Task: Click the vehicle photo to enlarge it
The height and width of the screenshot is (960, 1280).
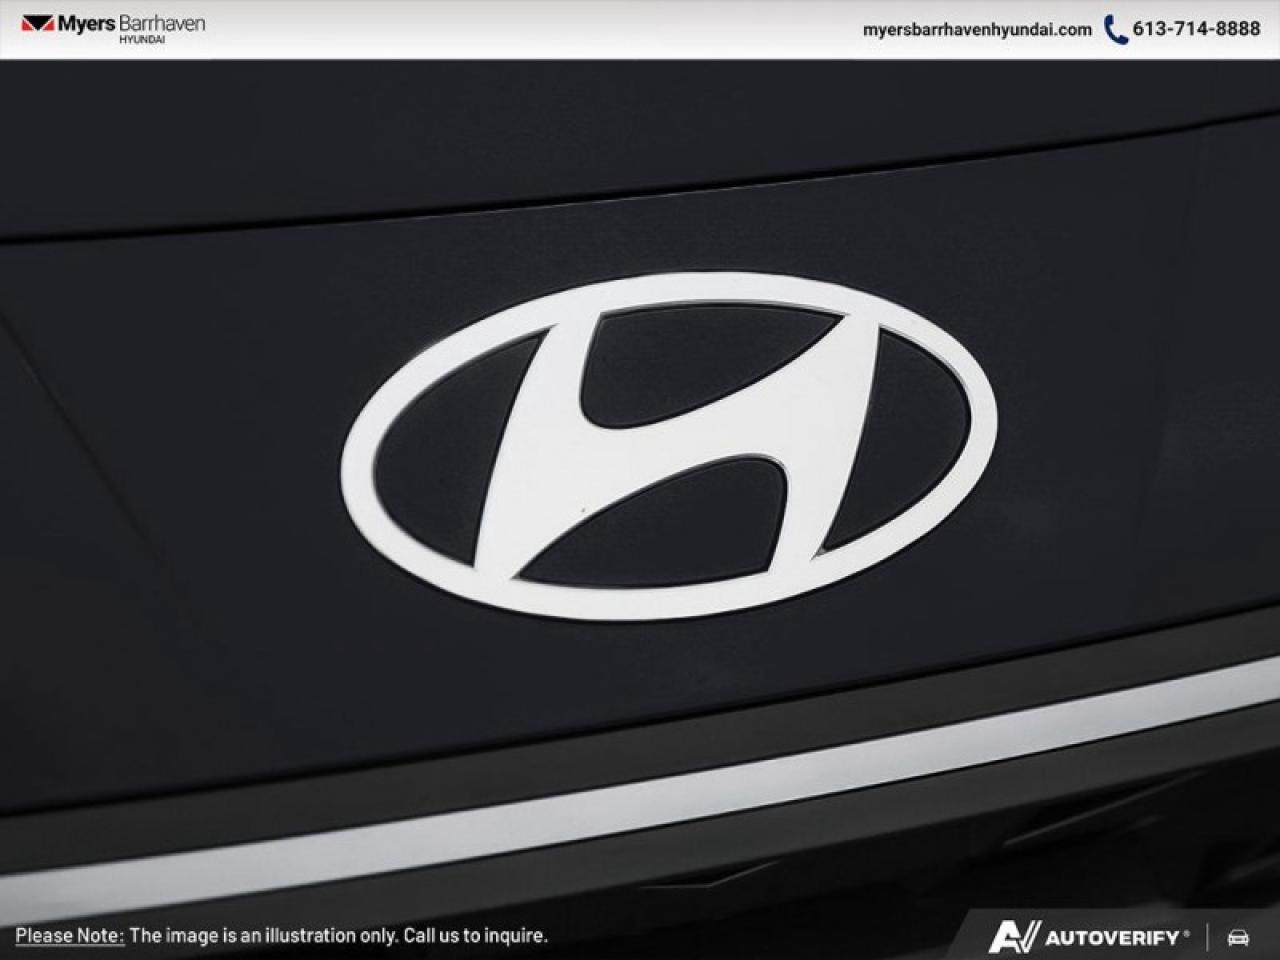Action: (640, 480)
